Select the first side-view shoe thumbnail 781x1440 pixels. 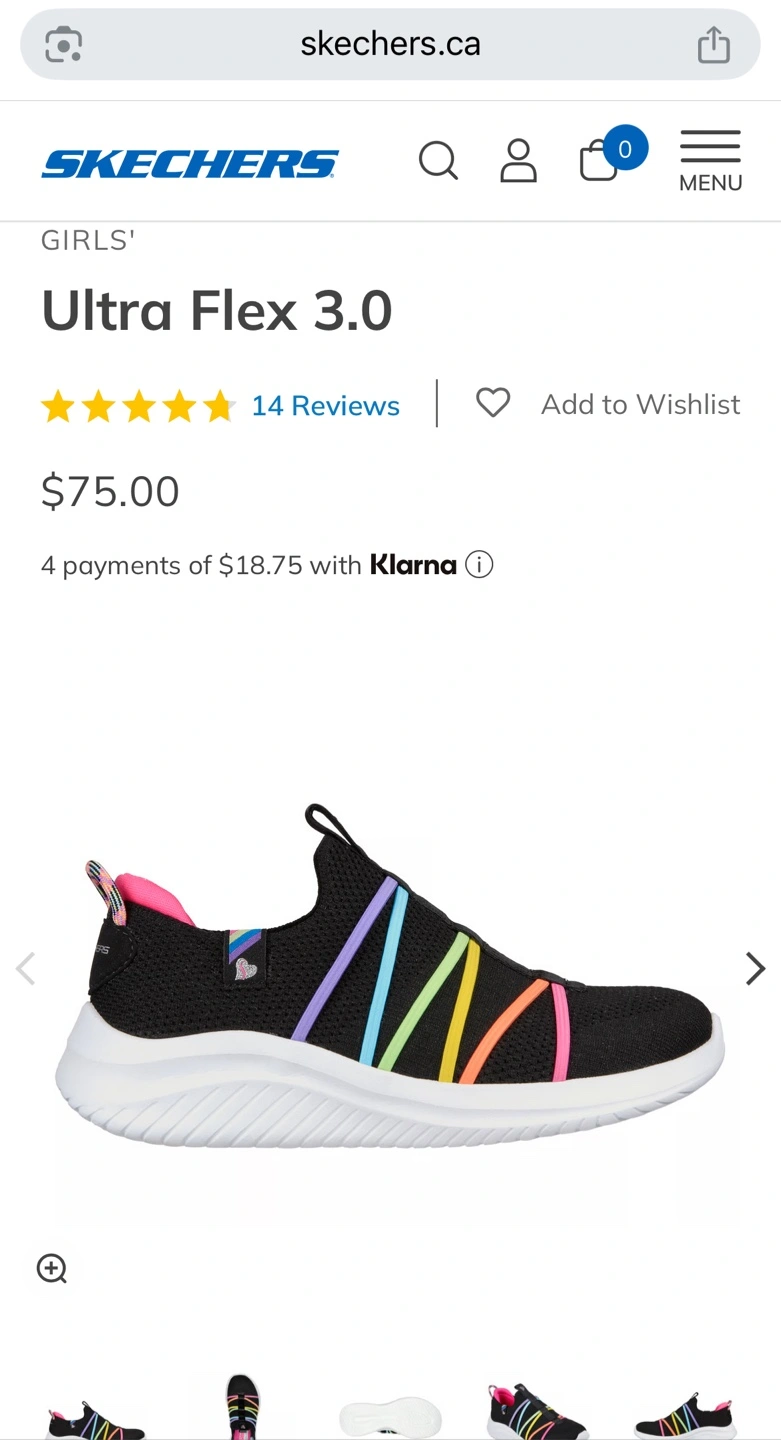point(96,1416)
